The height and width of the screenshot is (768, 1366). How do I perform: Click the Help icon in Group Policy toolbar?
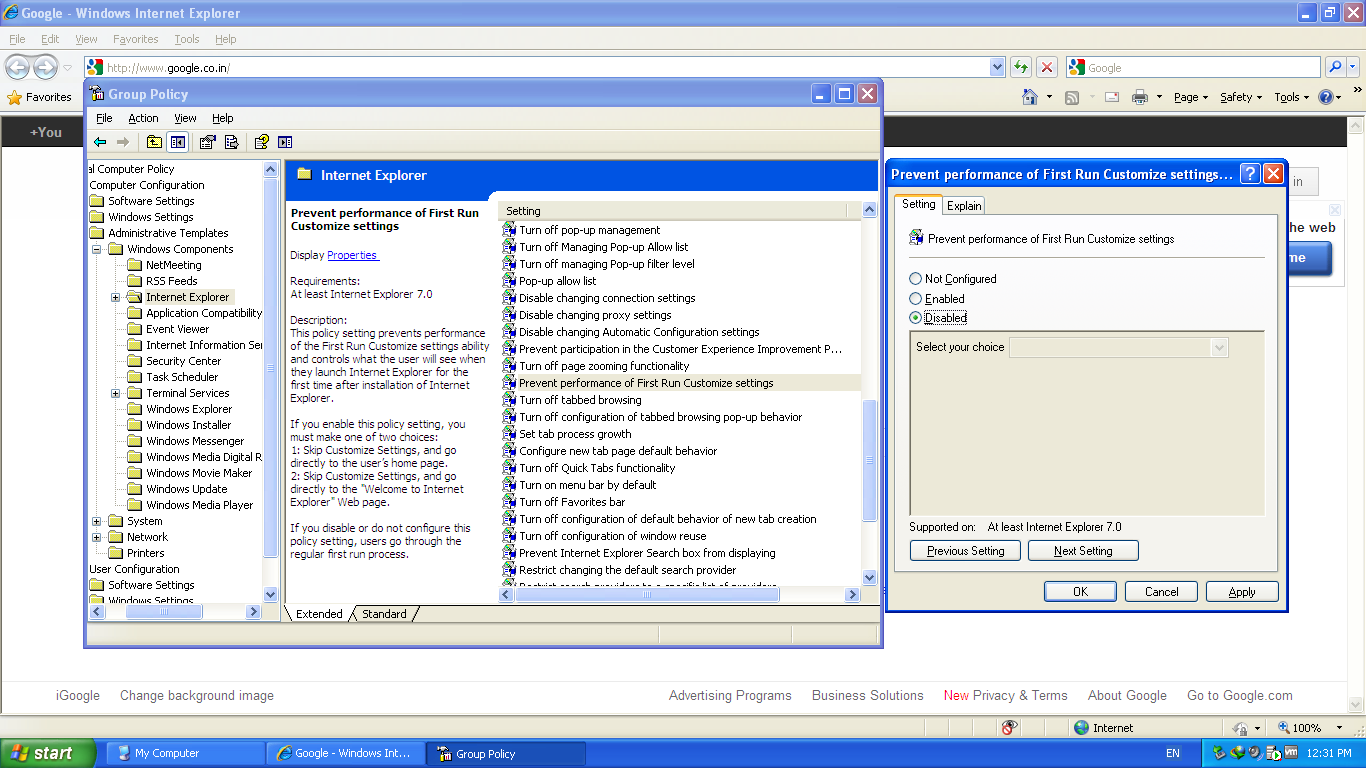pos(262,142)
